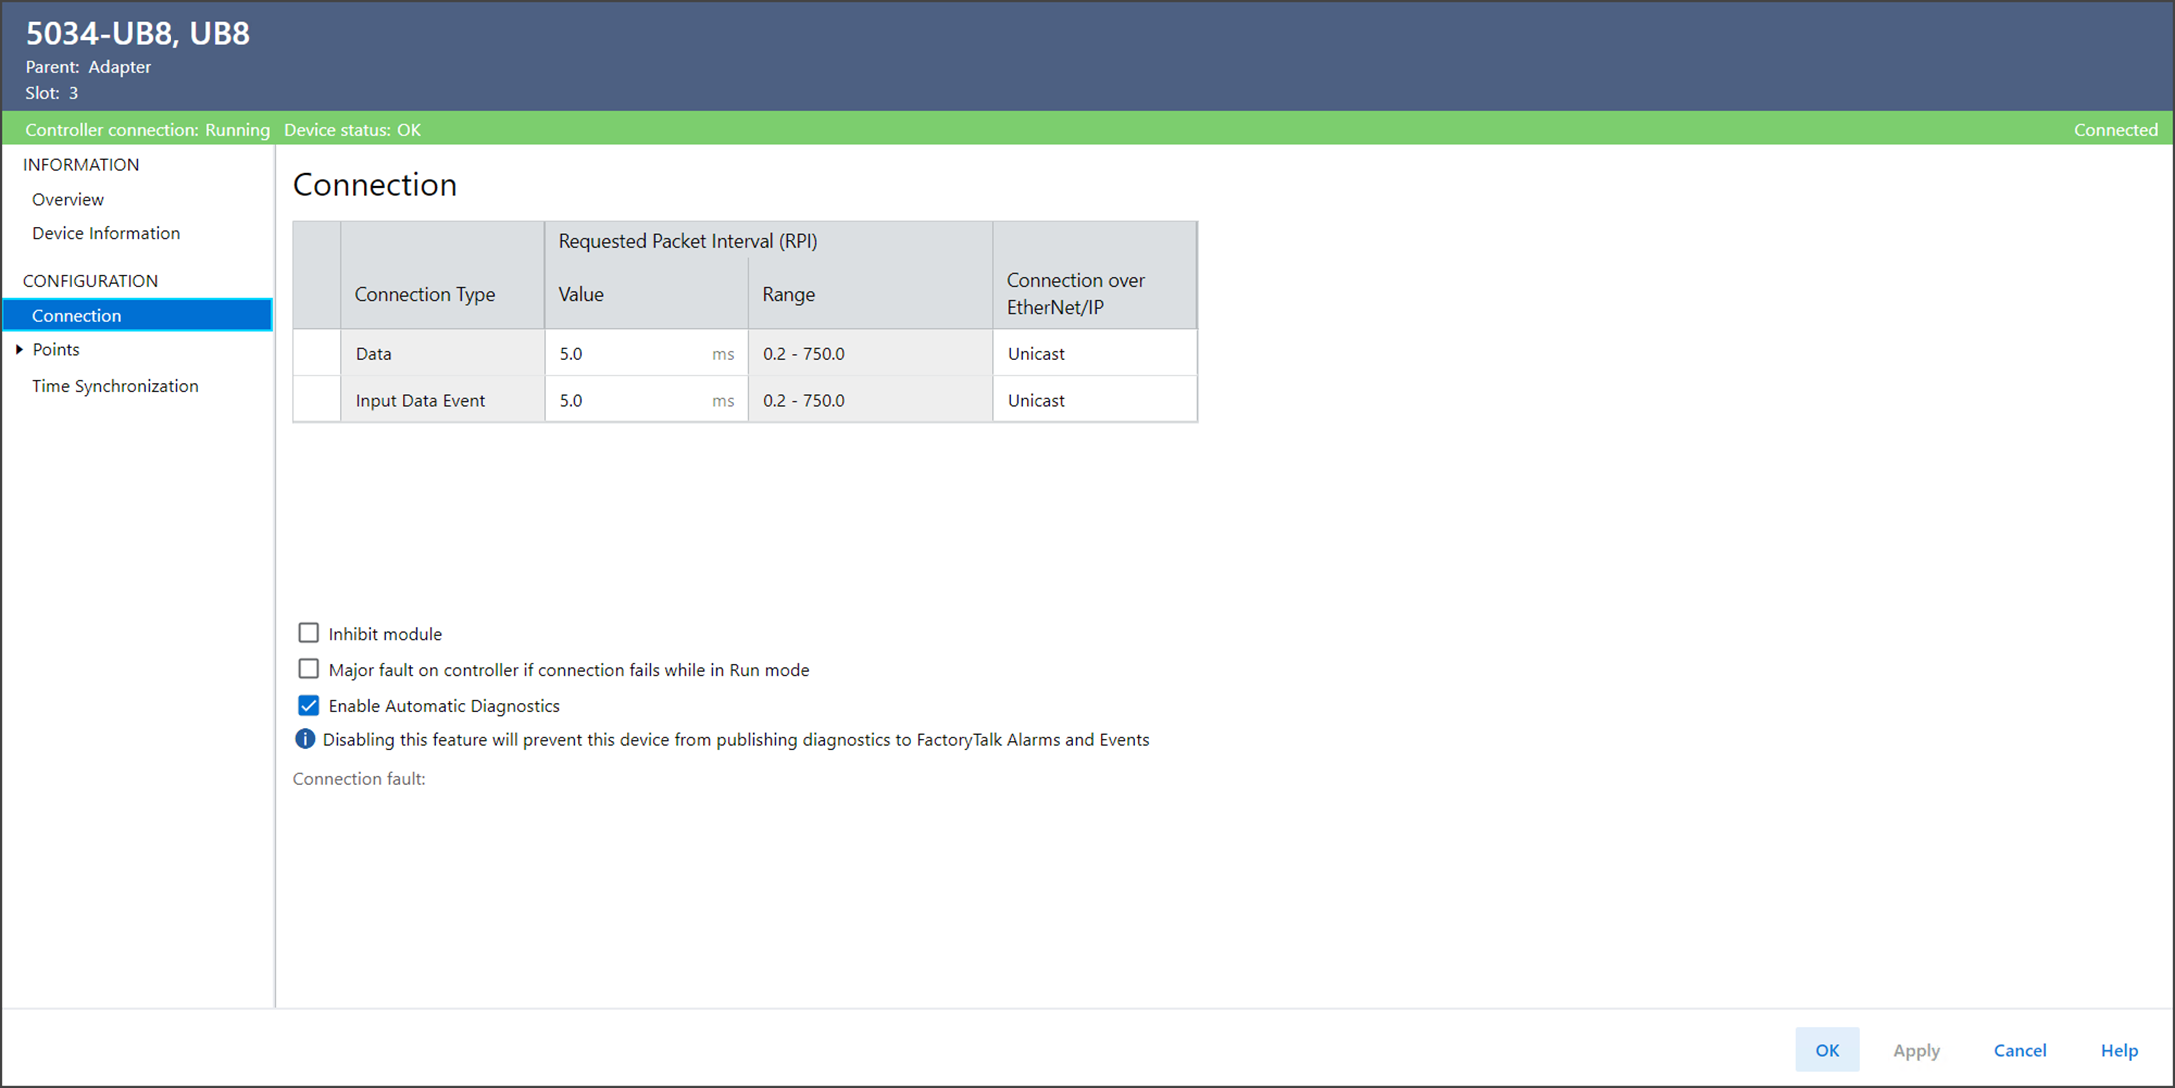The height and width of the screenshot is (1088, 2175).
Task: Click the Apply button
Action: (x=1916, y=1050)
